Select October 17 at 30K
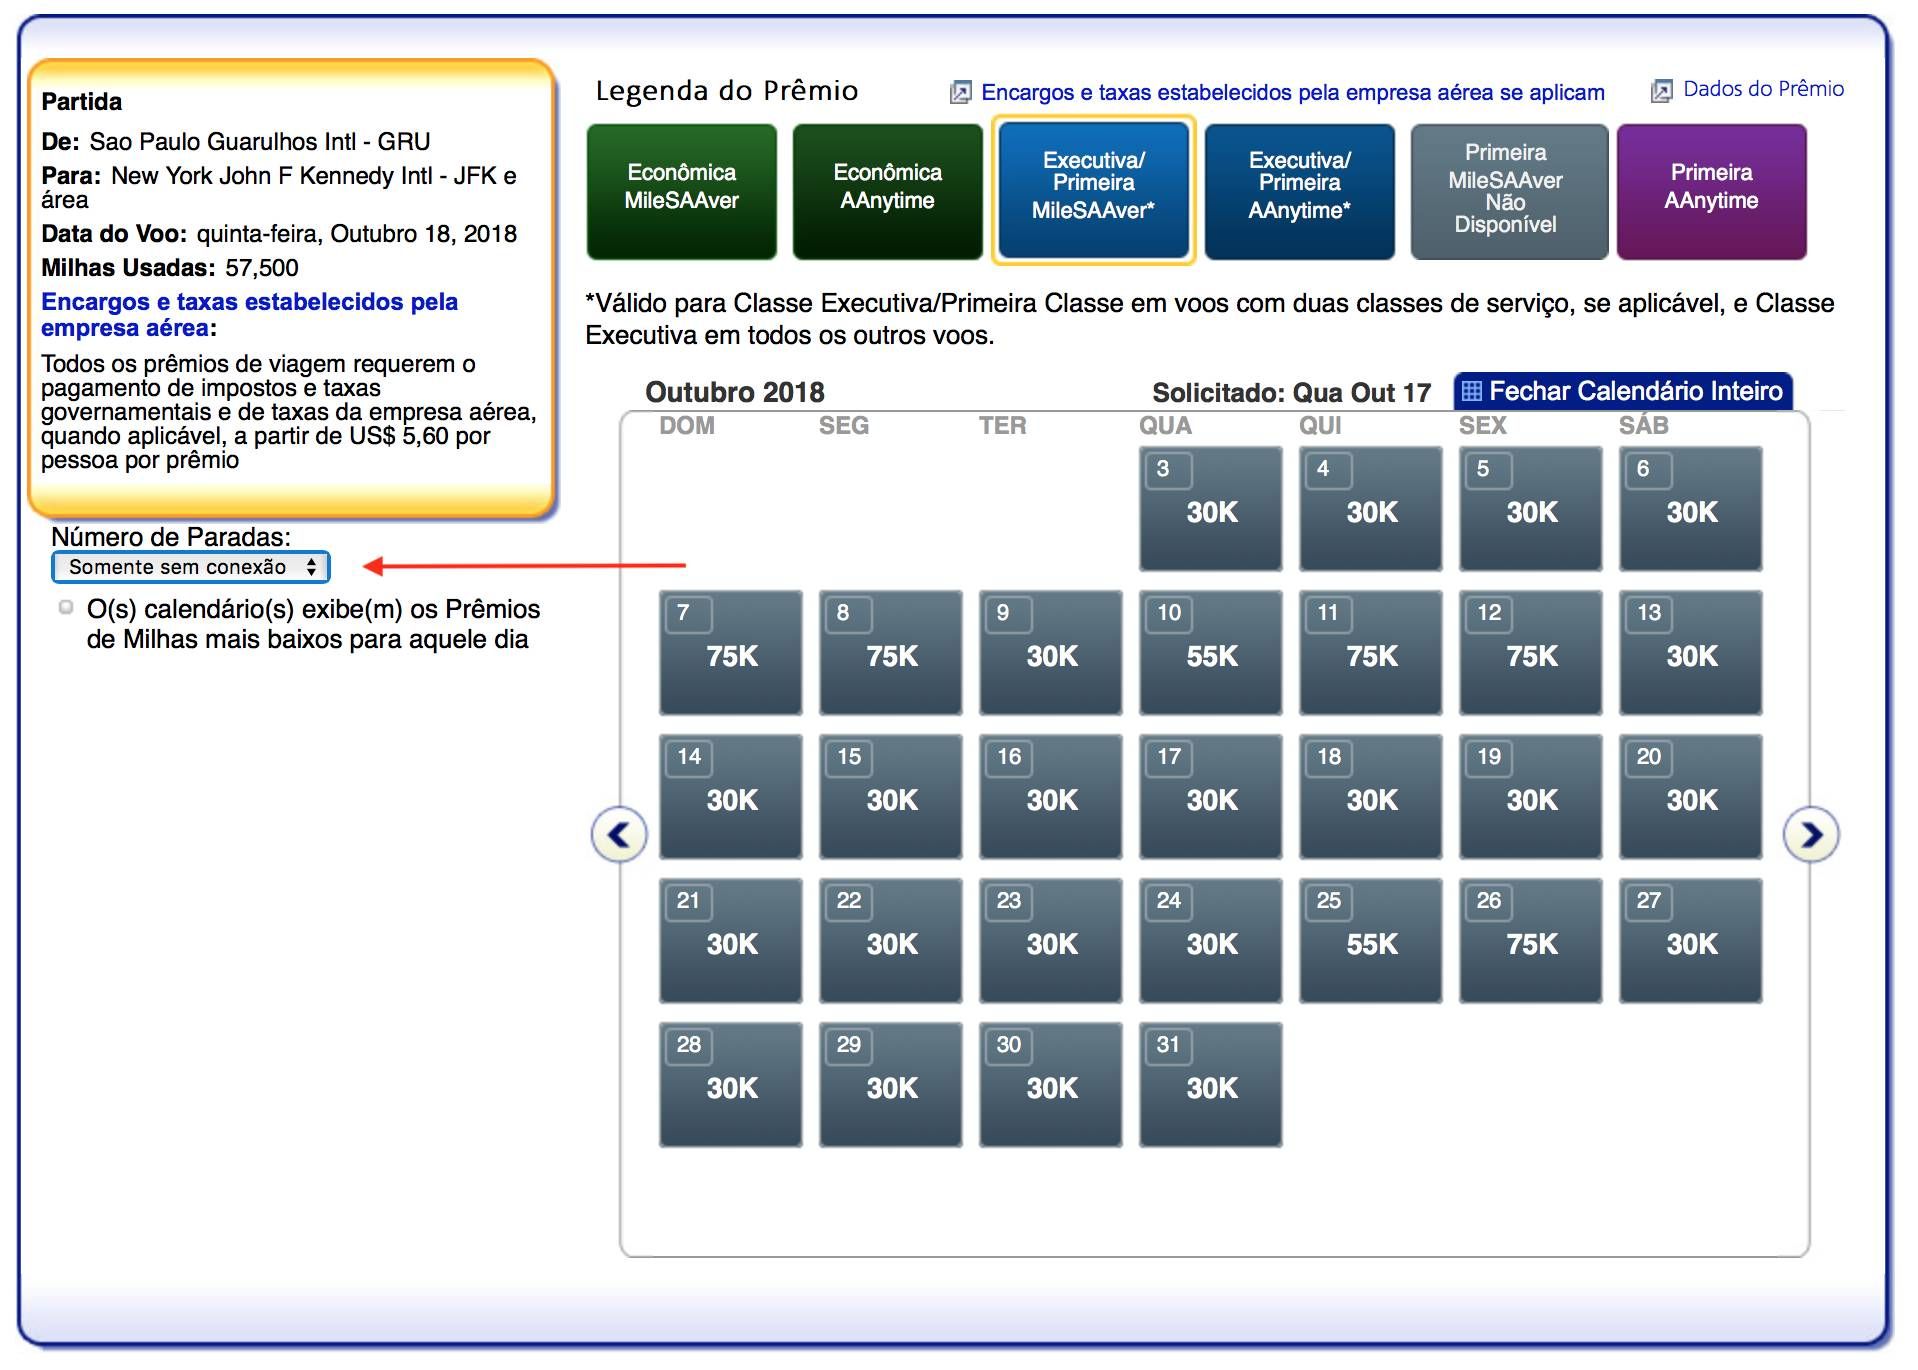This screenshot has height=1370, width=1918. [x=1210, y=797]
